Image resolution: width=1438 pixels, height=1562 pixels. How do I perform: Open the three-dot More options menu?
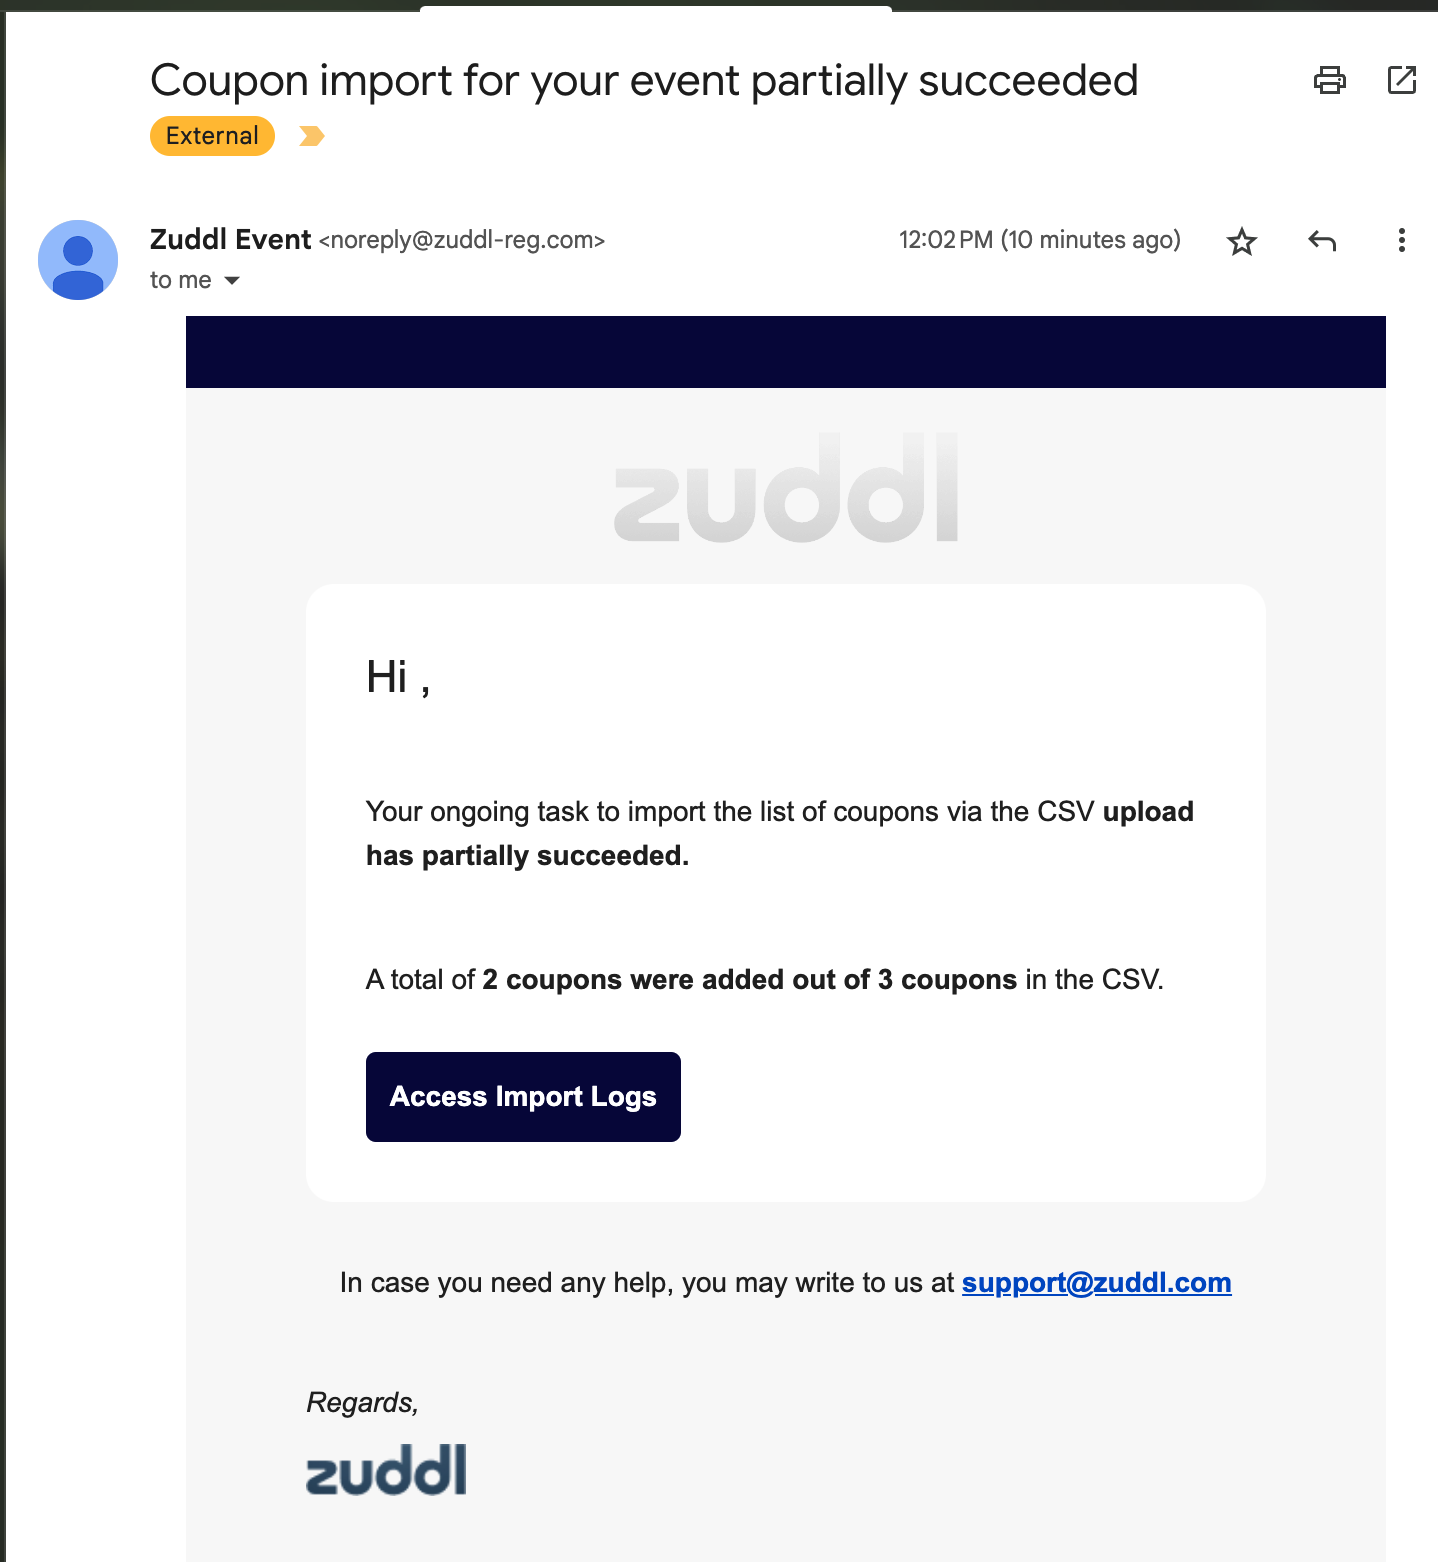pos(1401,241)
